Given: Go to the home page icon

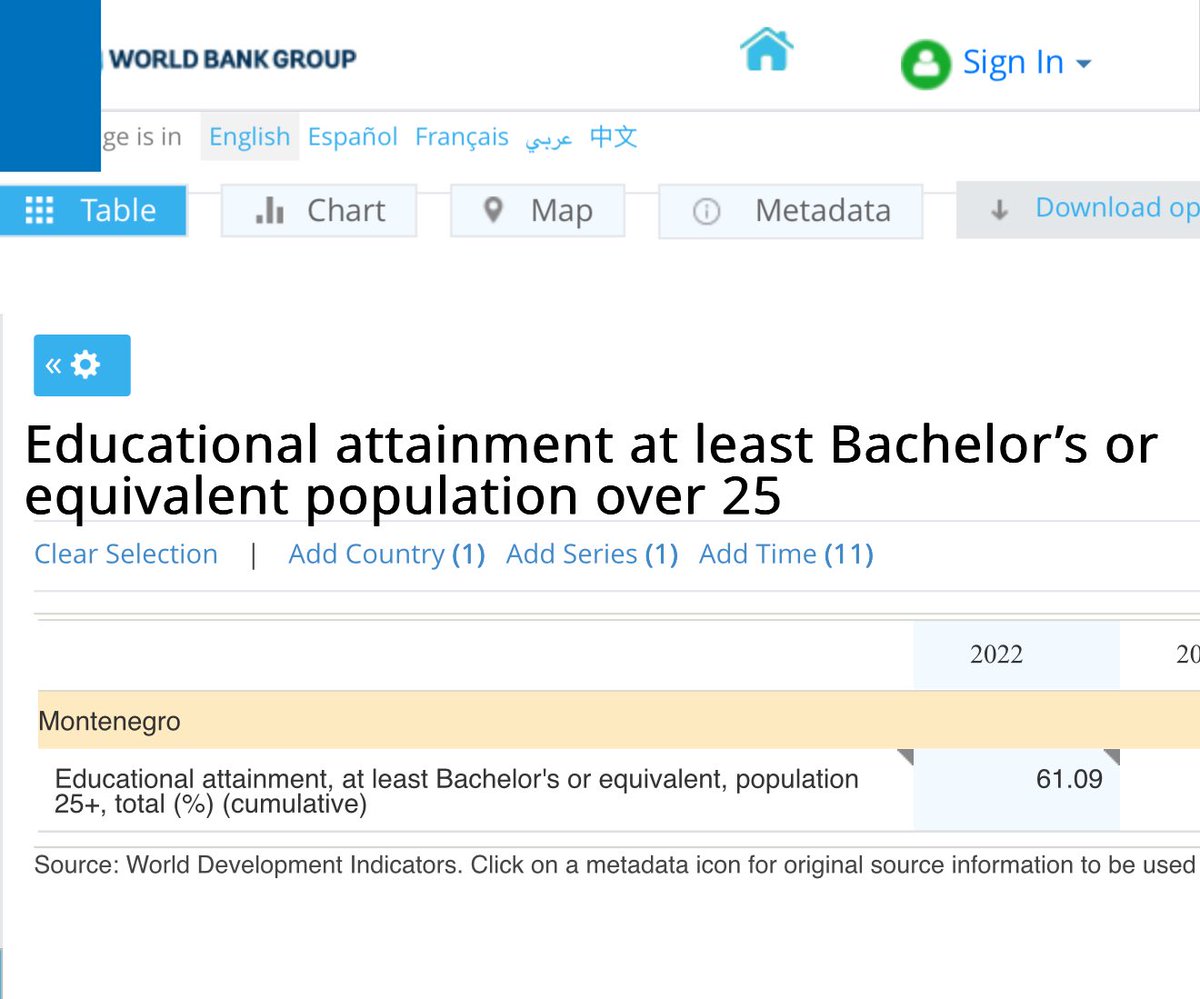Looking at the screenshot, I should tap(766, 49).
